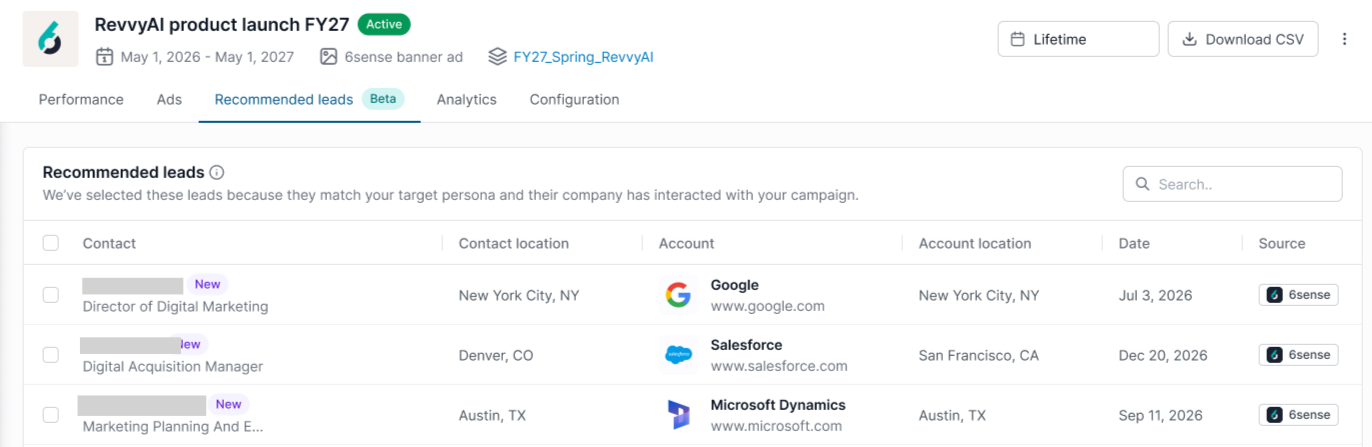Open the Lifetime date range dropdown
1372x447 pixels.
coord(1079,39)
